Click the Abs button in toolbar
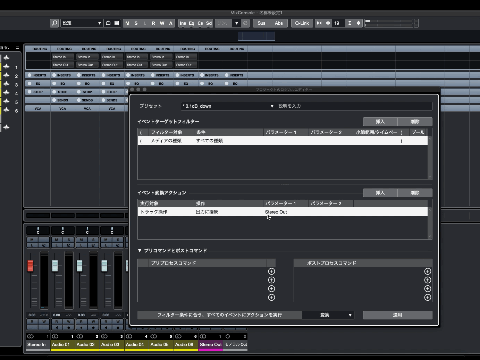 pyautogui.click(x=279, y=23)
